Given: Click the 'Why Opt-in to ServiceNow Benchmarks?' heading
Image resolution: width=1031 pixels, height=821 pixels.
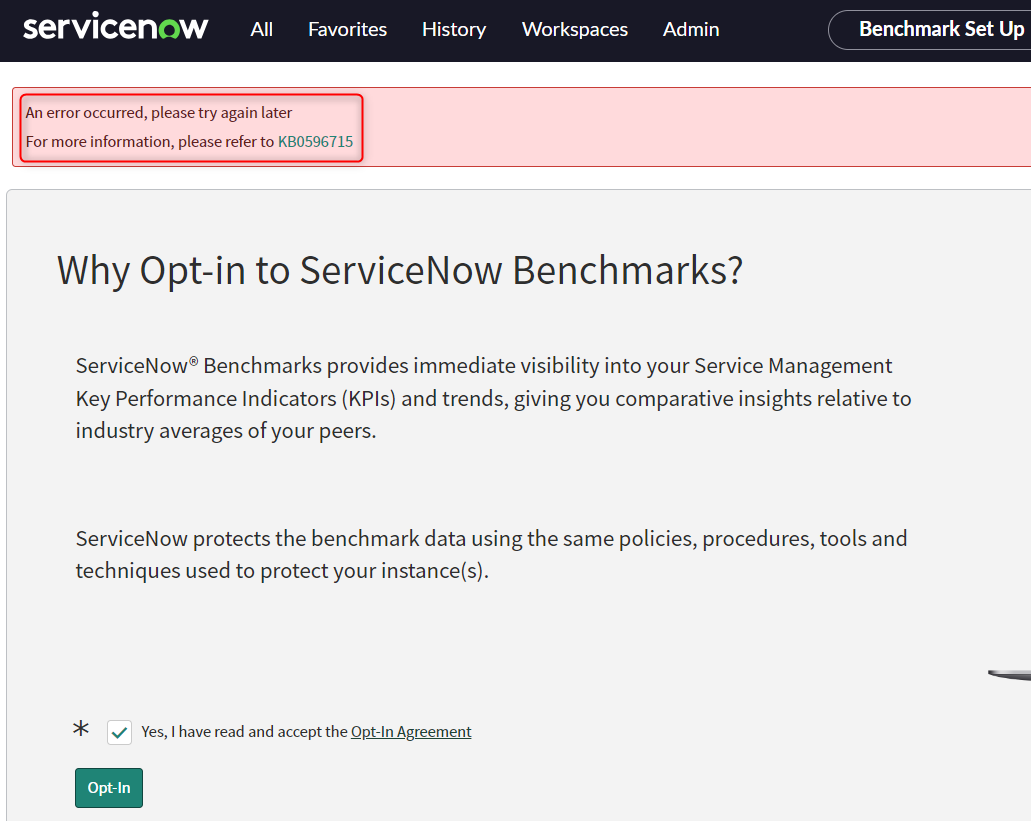Looking at the screenshot, I should 400,271.
